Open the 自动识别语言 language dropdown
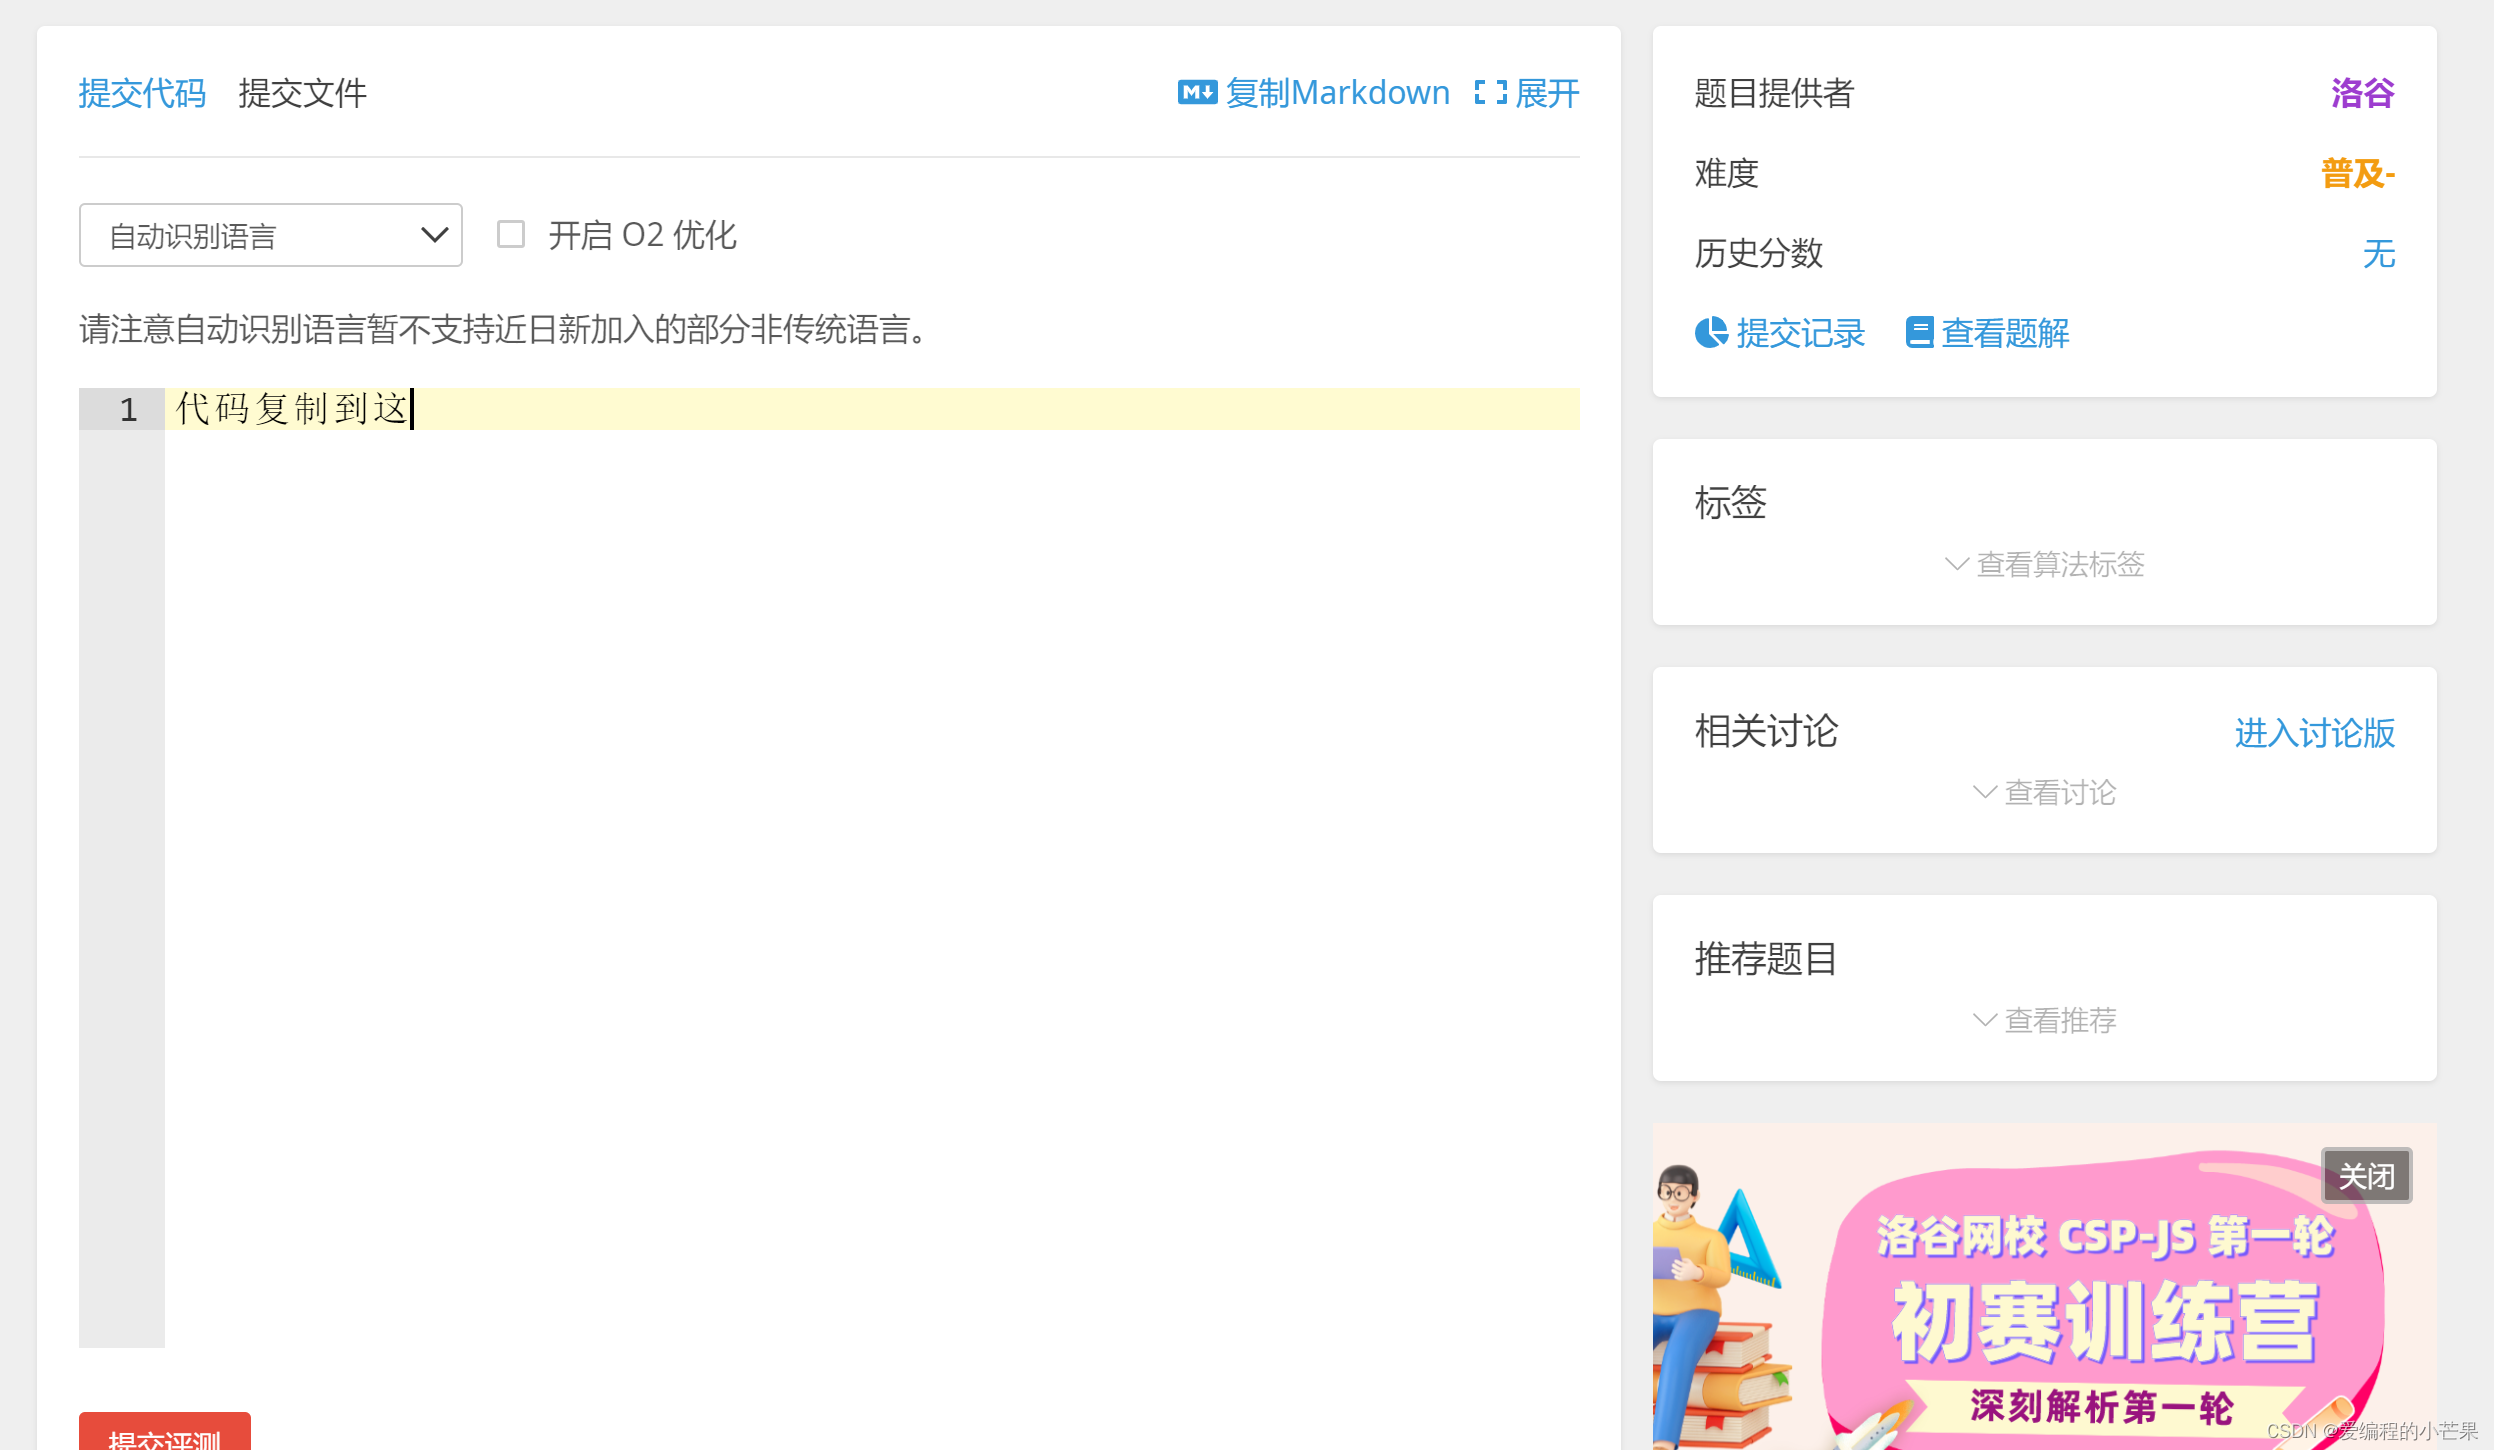Screen dimensions: 2494x1450 [270, 235]
